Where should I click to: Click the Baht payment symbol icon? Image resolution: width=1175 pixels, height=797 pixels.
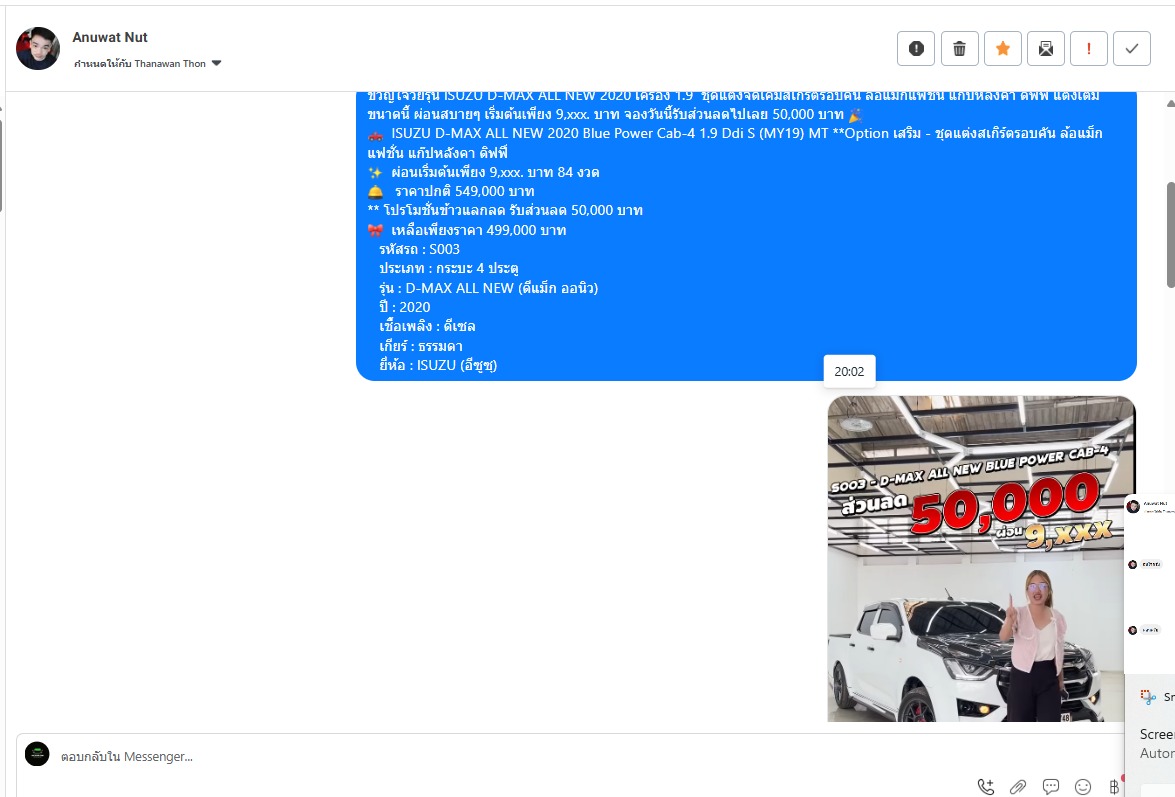[1114, 787]
